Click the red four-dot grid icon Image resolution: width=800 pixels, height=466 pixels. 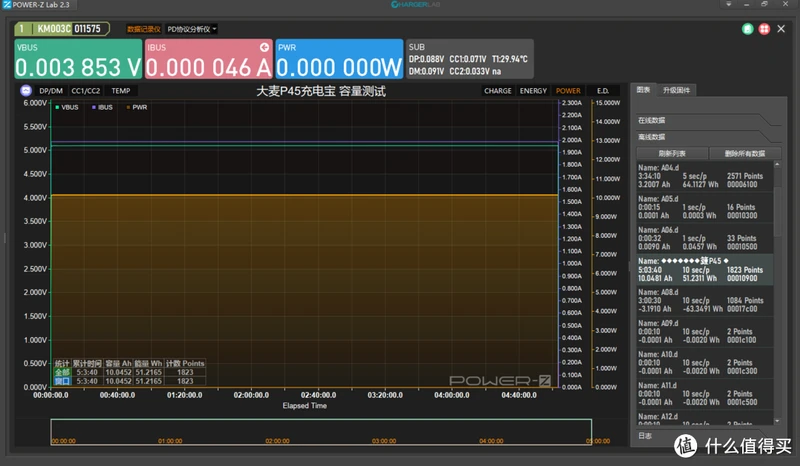pos(764,29)
